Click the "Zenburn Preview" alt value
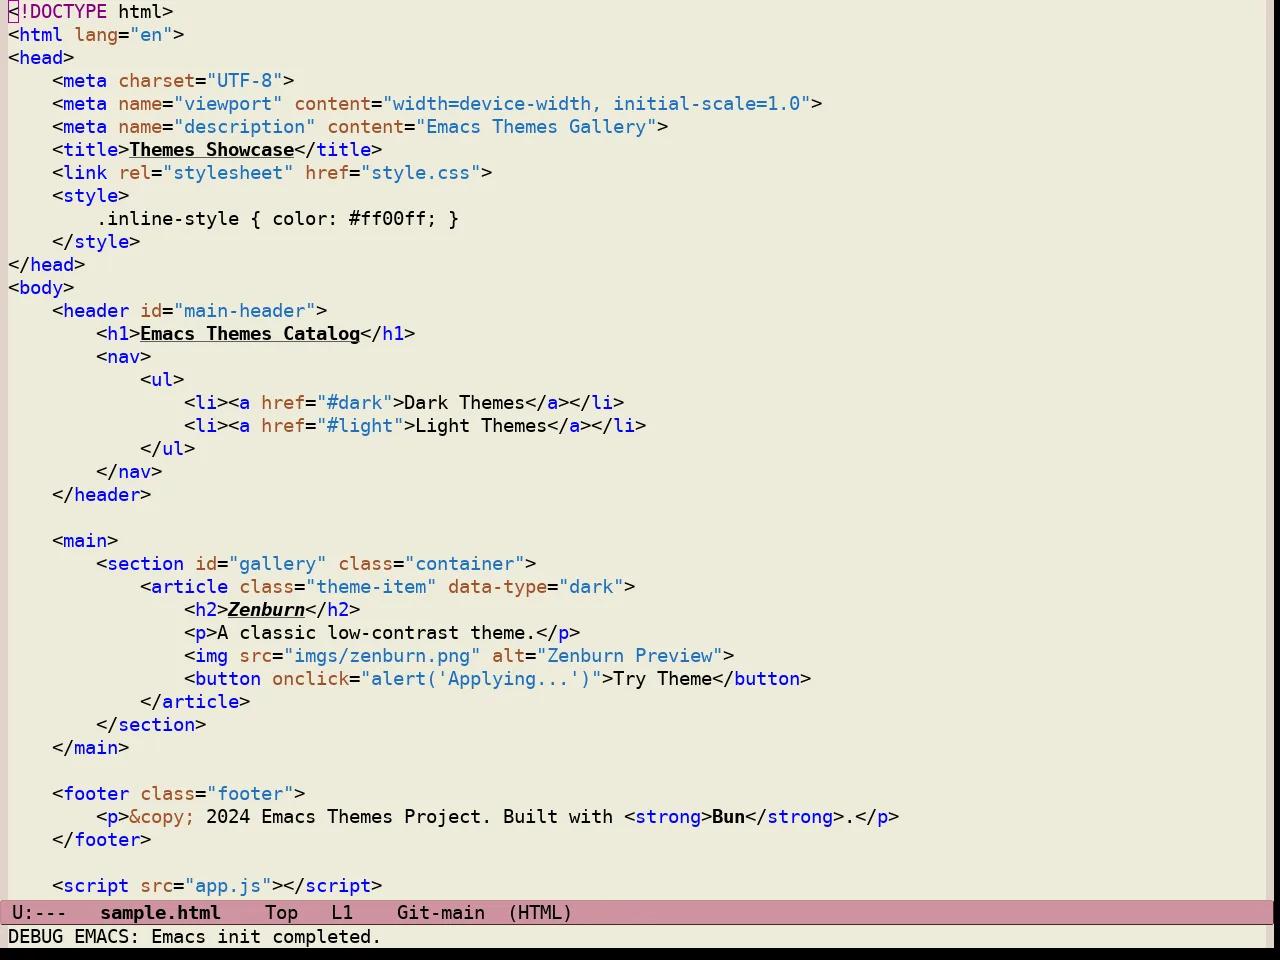Viewport: 1280px width, 960px height. pos(630,656)
